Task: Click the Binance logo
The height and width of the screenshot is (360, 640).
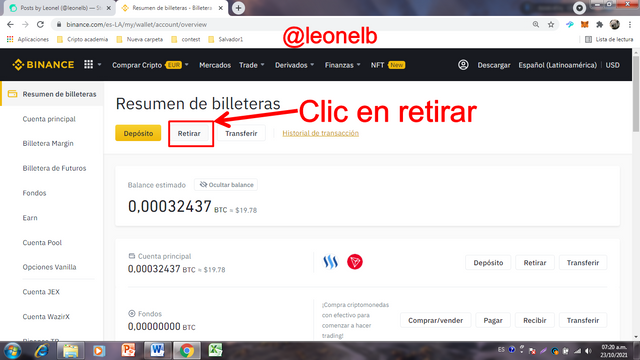Action: click(x=43, y=64)
